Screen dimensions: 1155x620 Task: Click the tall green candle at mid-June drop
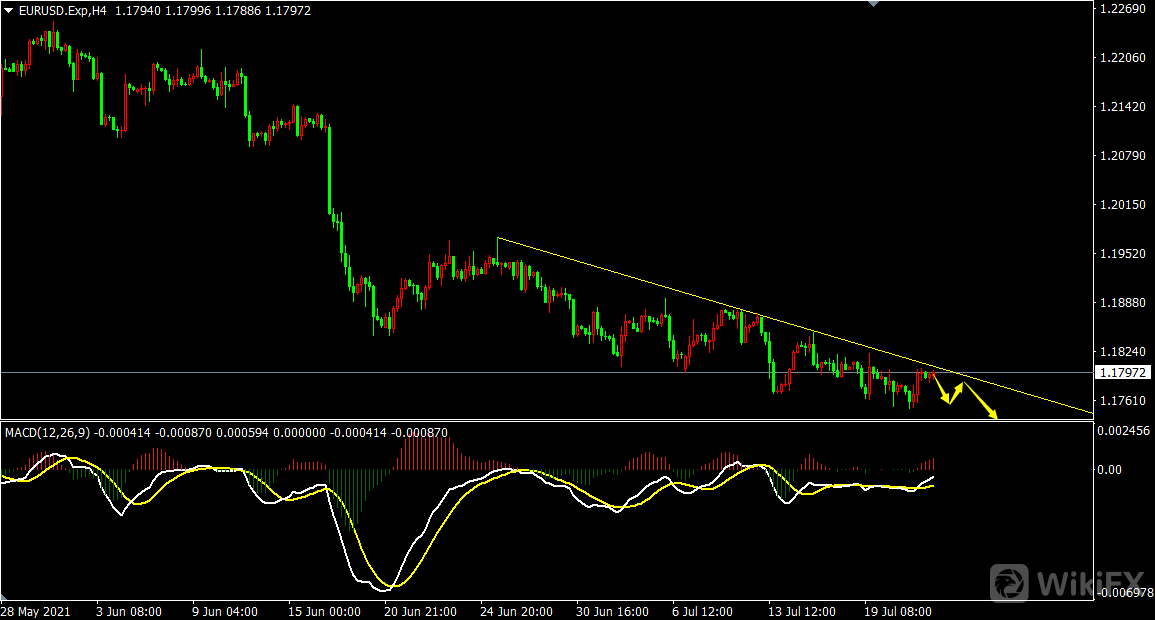tap(329, 170)
